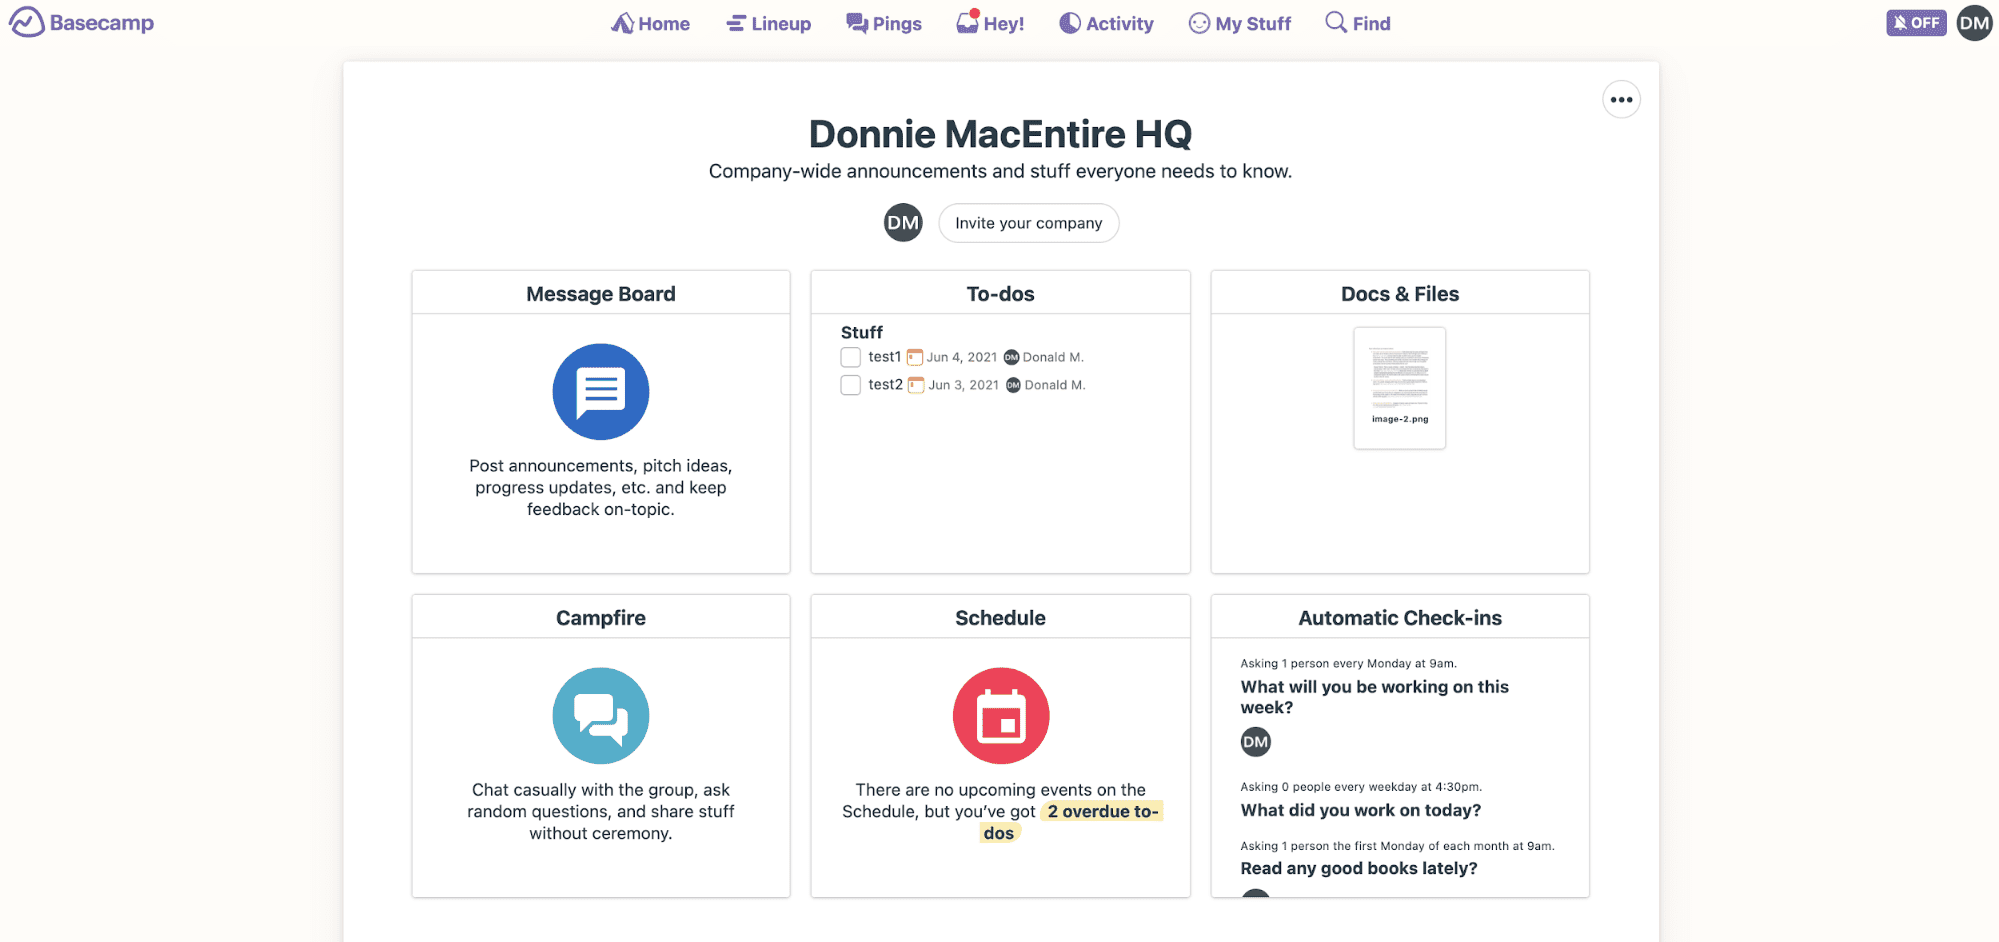Open the red Schedule calendar icon
1999x942 pixels.
tap(1001, 716)
